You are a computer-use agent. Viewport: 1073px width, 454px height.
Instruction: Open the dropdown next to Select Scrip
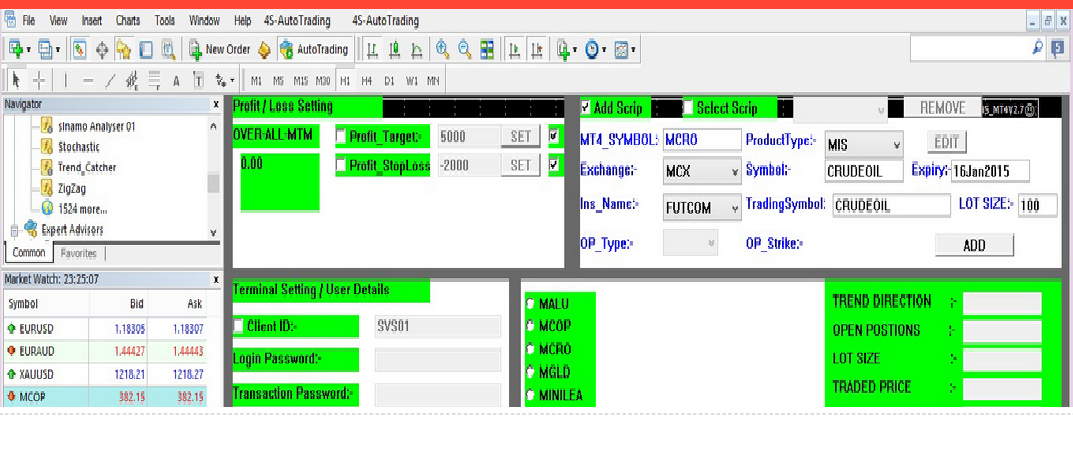pos(841,108)
